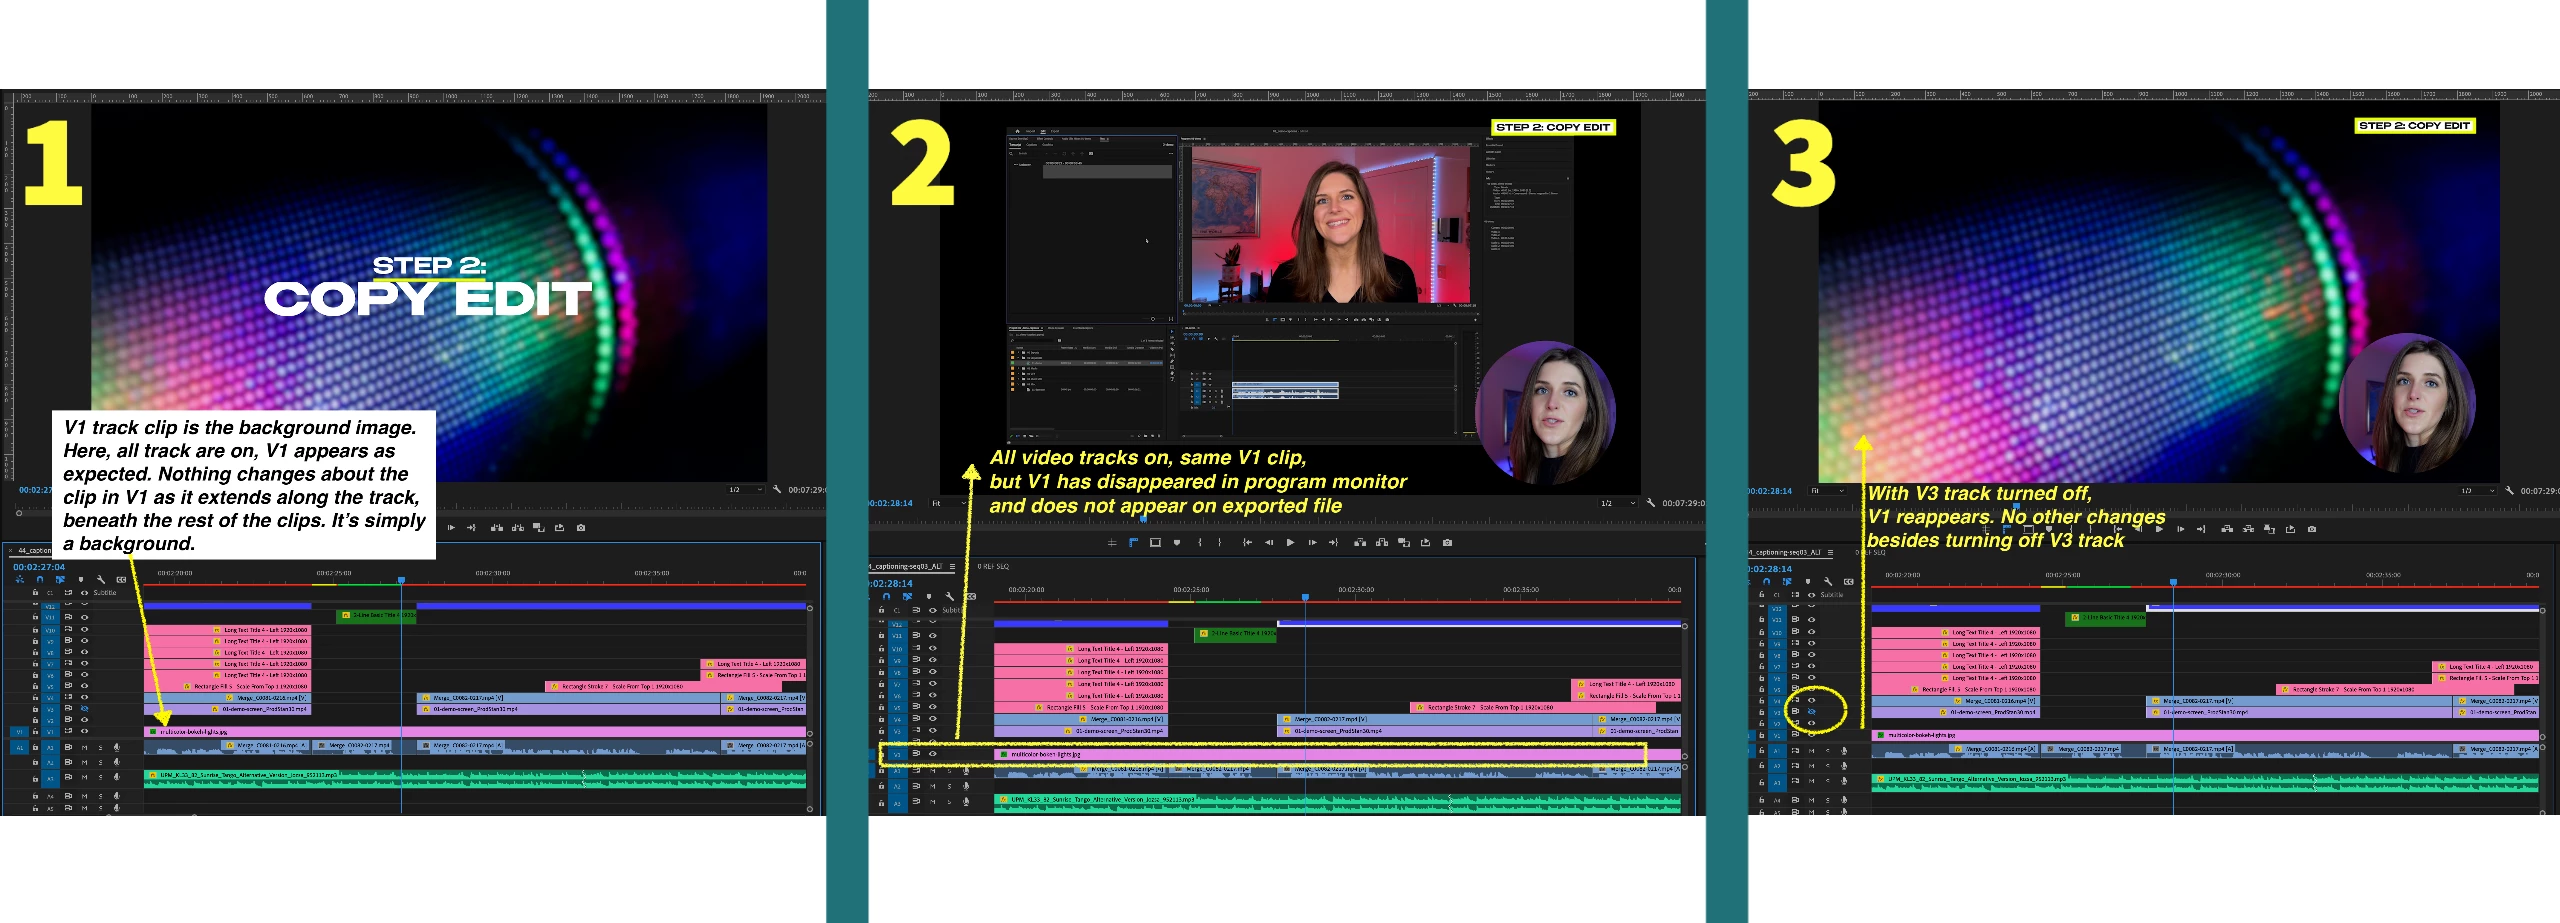The width and height of the screenshot is (2560, 923).
Task: Click the Export Frame camera in the left screenshot
Action: [581, 528]
